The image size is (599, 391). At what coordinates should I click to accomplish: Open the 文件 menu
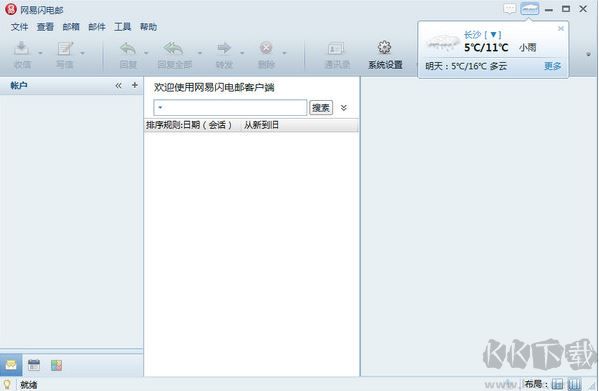point(19,27)
